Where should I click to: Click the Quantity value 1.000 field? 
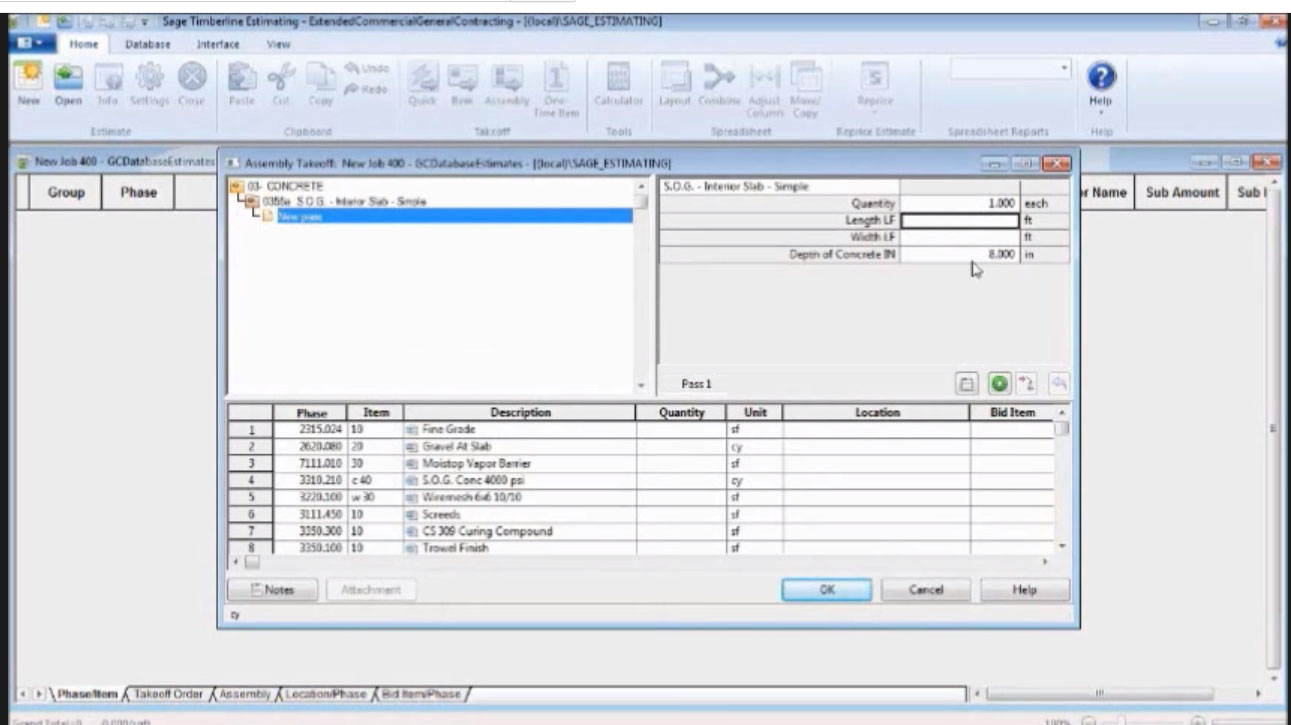960,203
